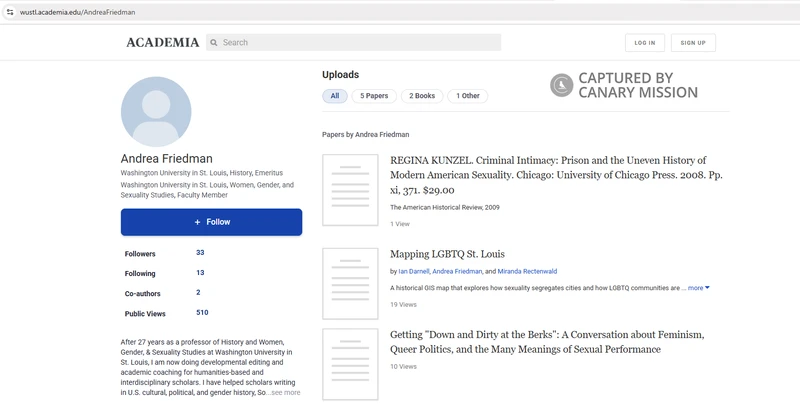Click 'History, Emeritus' affiliation line
Viewport: 800px width, 405px height.
coord(202,173)
